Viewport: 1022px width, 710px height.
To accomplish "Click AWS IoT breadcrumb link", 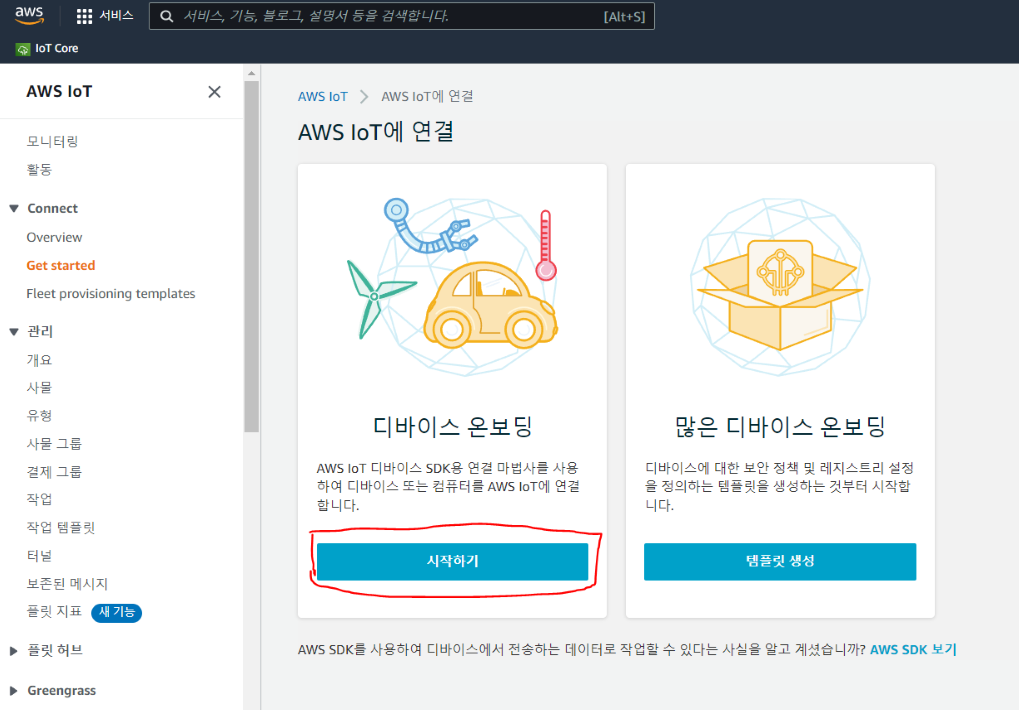I will (323, 96).
